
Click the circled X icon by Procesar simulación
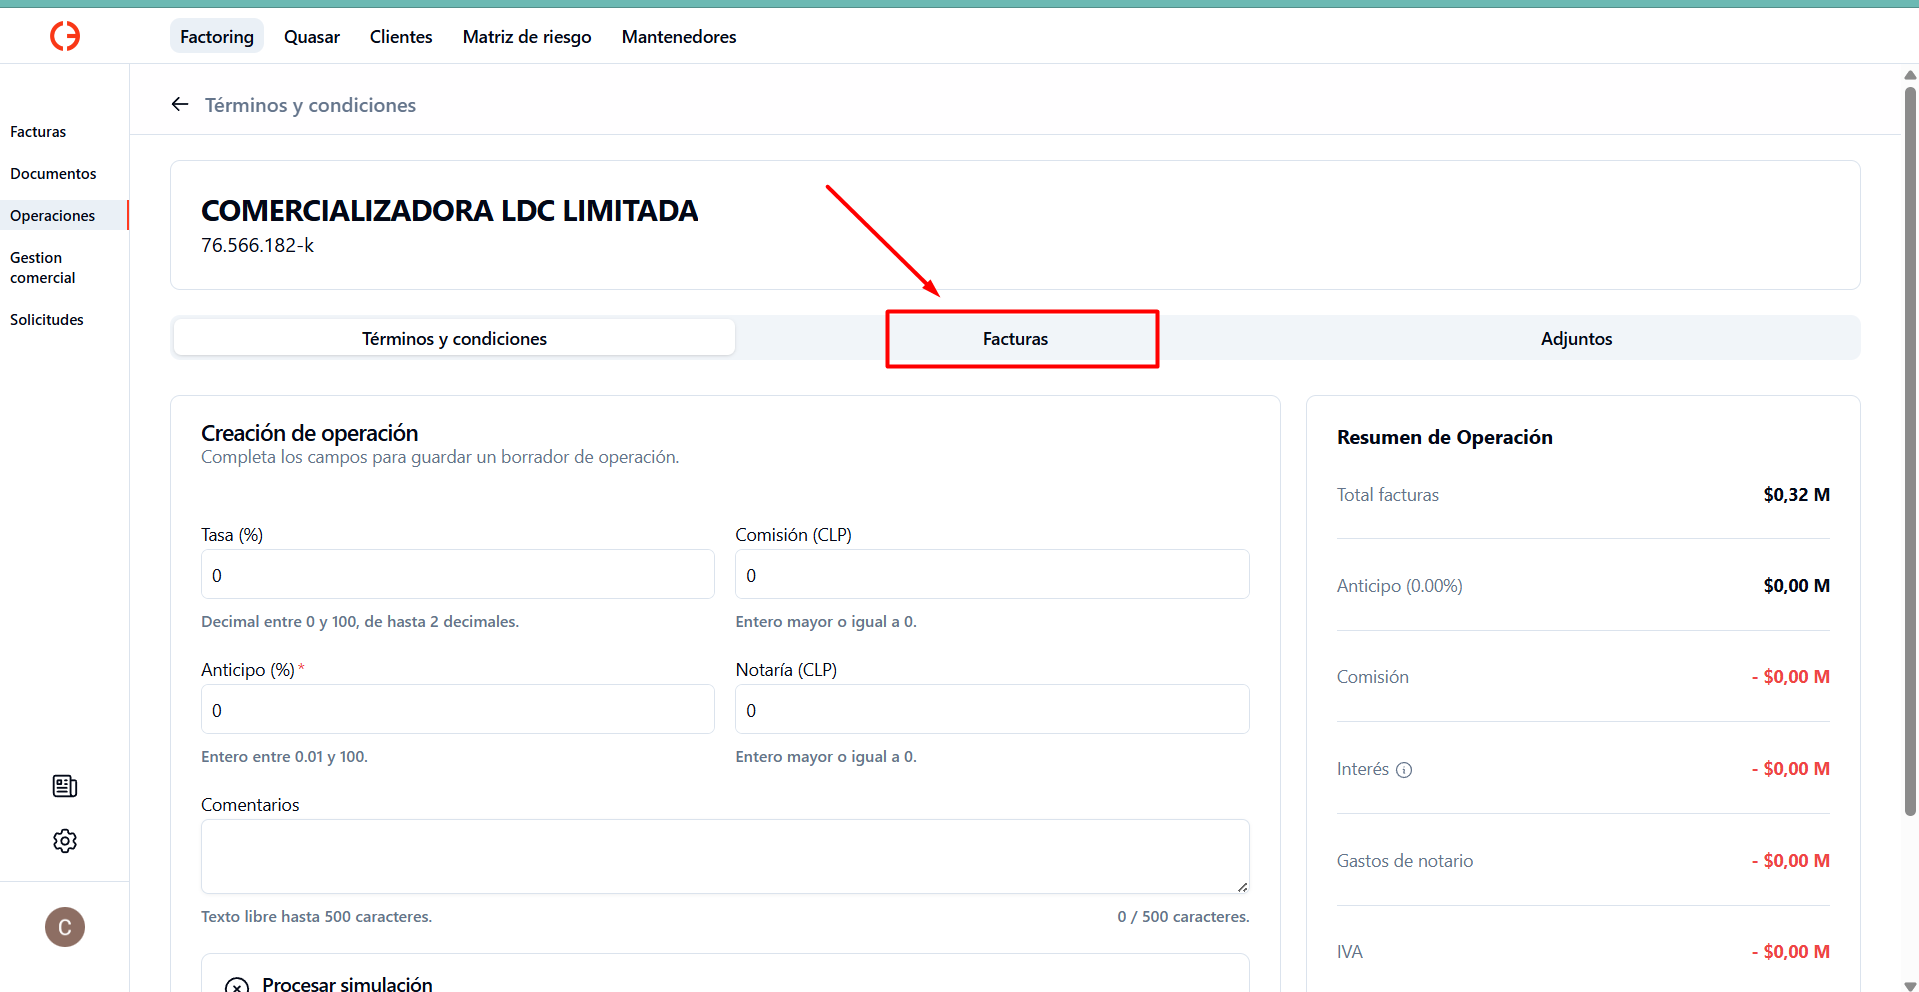(x=237, y=985)
